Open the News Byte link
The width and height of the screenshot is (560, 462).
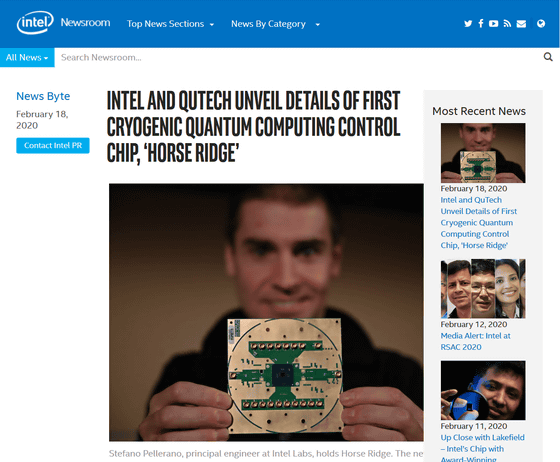tap(43, 96)
